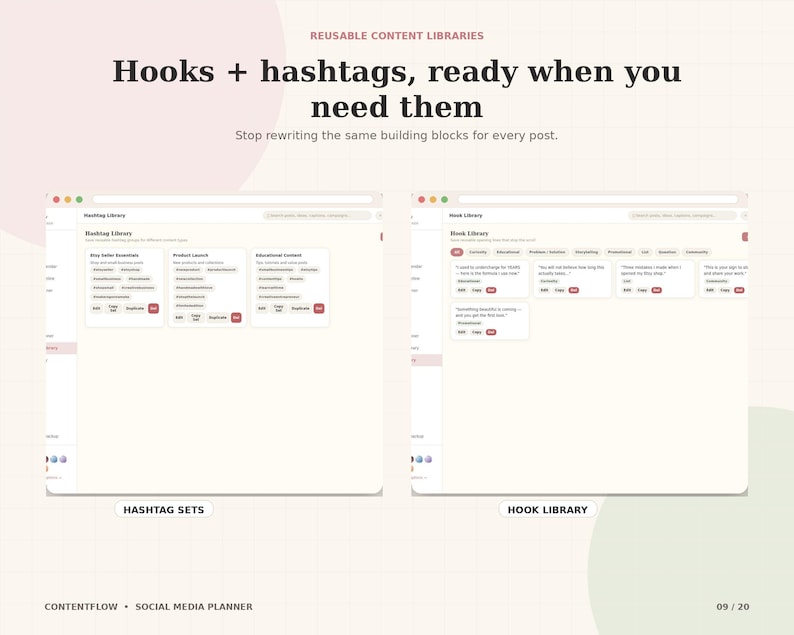Select the Educational hook filter
794x635 pixels.
tap(508, 252)
